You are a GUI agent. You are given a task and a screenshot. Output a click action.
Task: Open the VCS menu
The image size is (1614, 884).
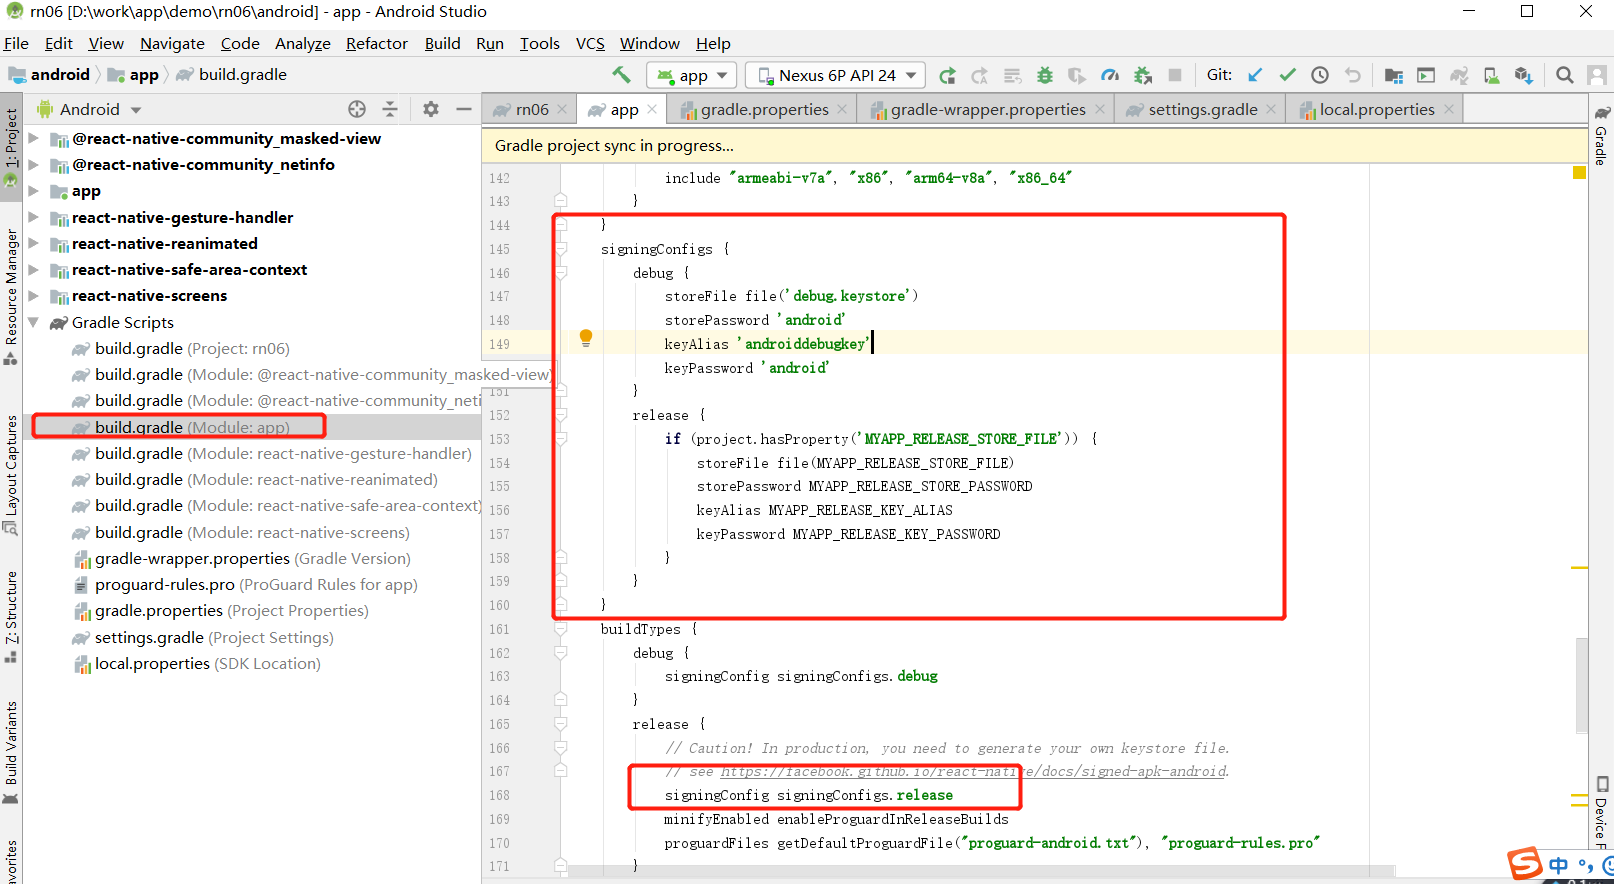[590, 43]
